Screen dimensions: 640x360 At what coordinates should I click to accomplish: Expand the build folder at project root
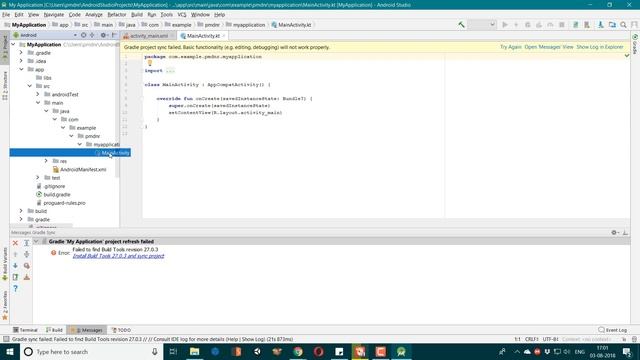(x=21, y=211)
